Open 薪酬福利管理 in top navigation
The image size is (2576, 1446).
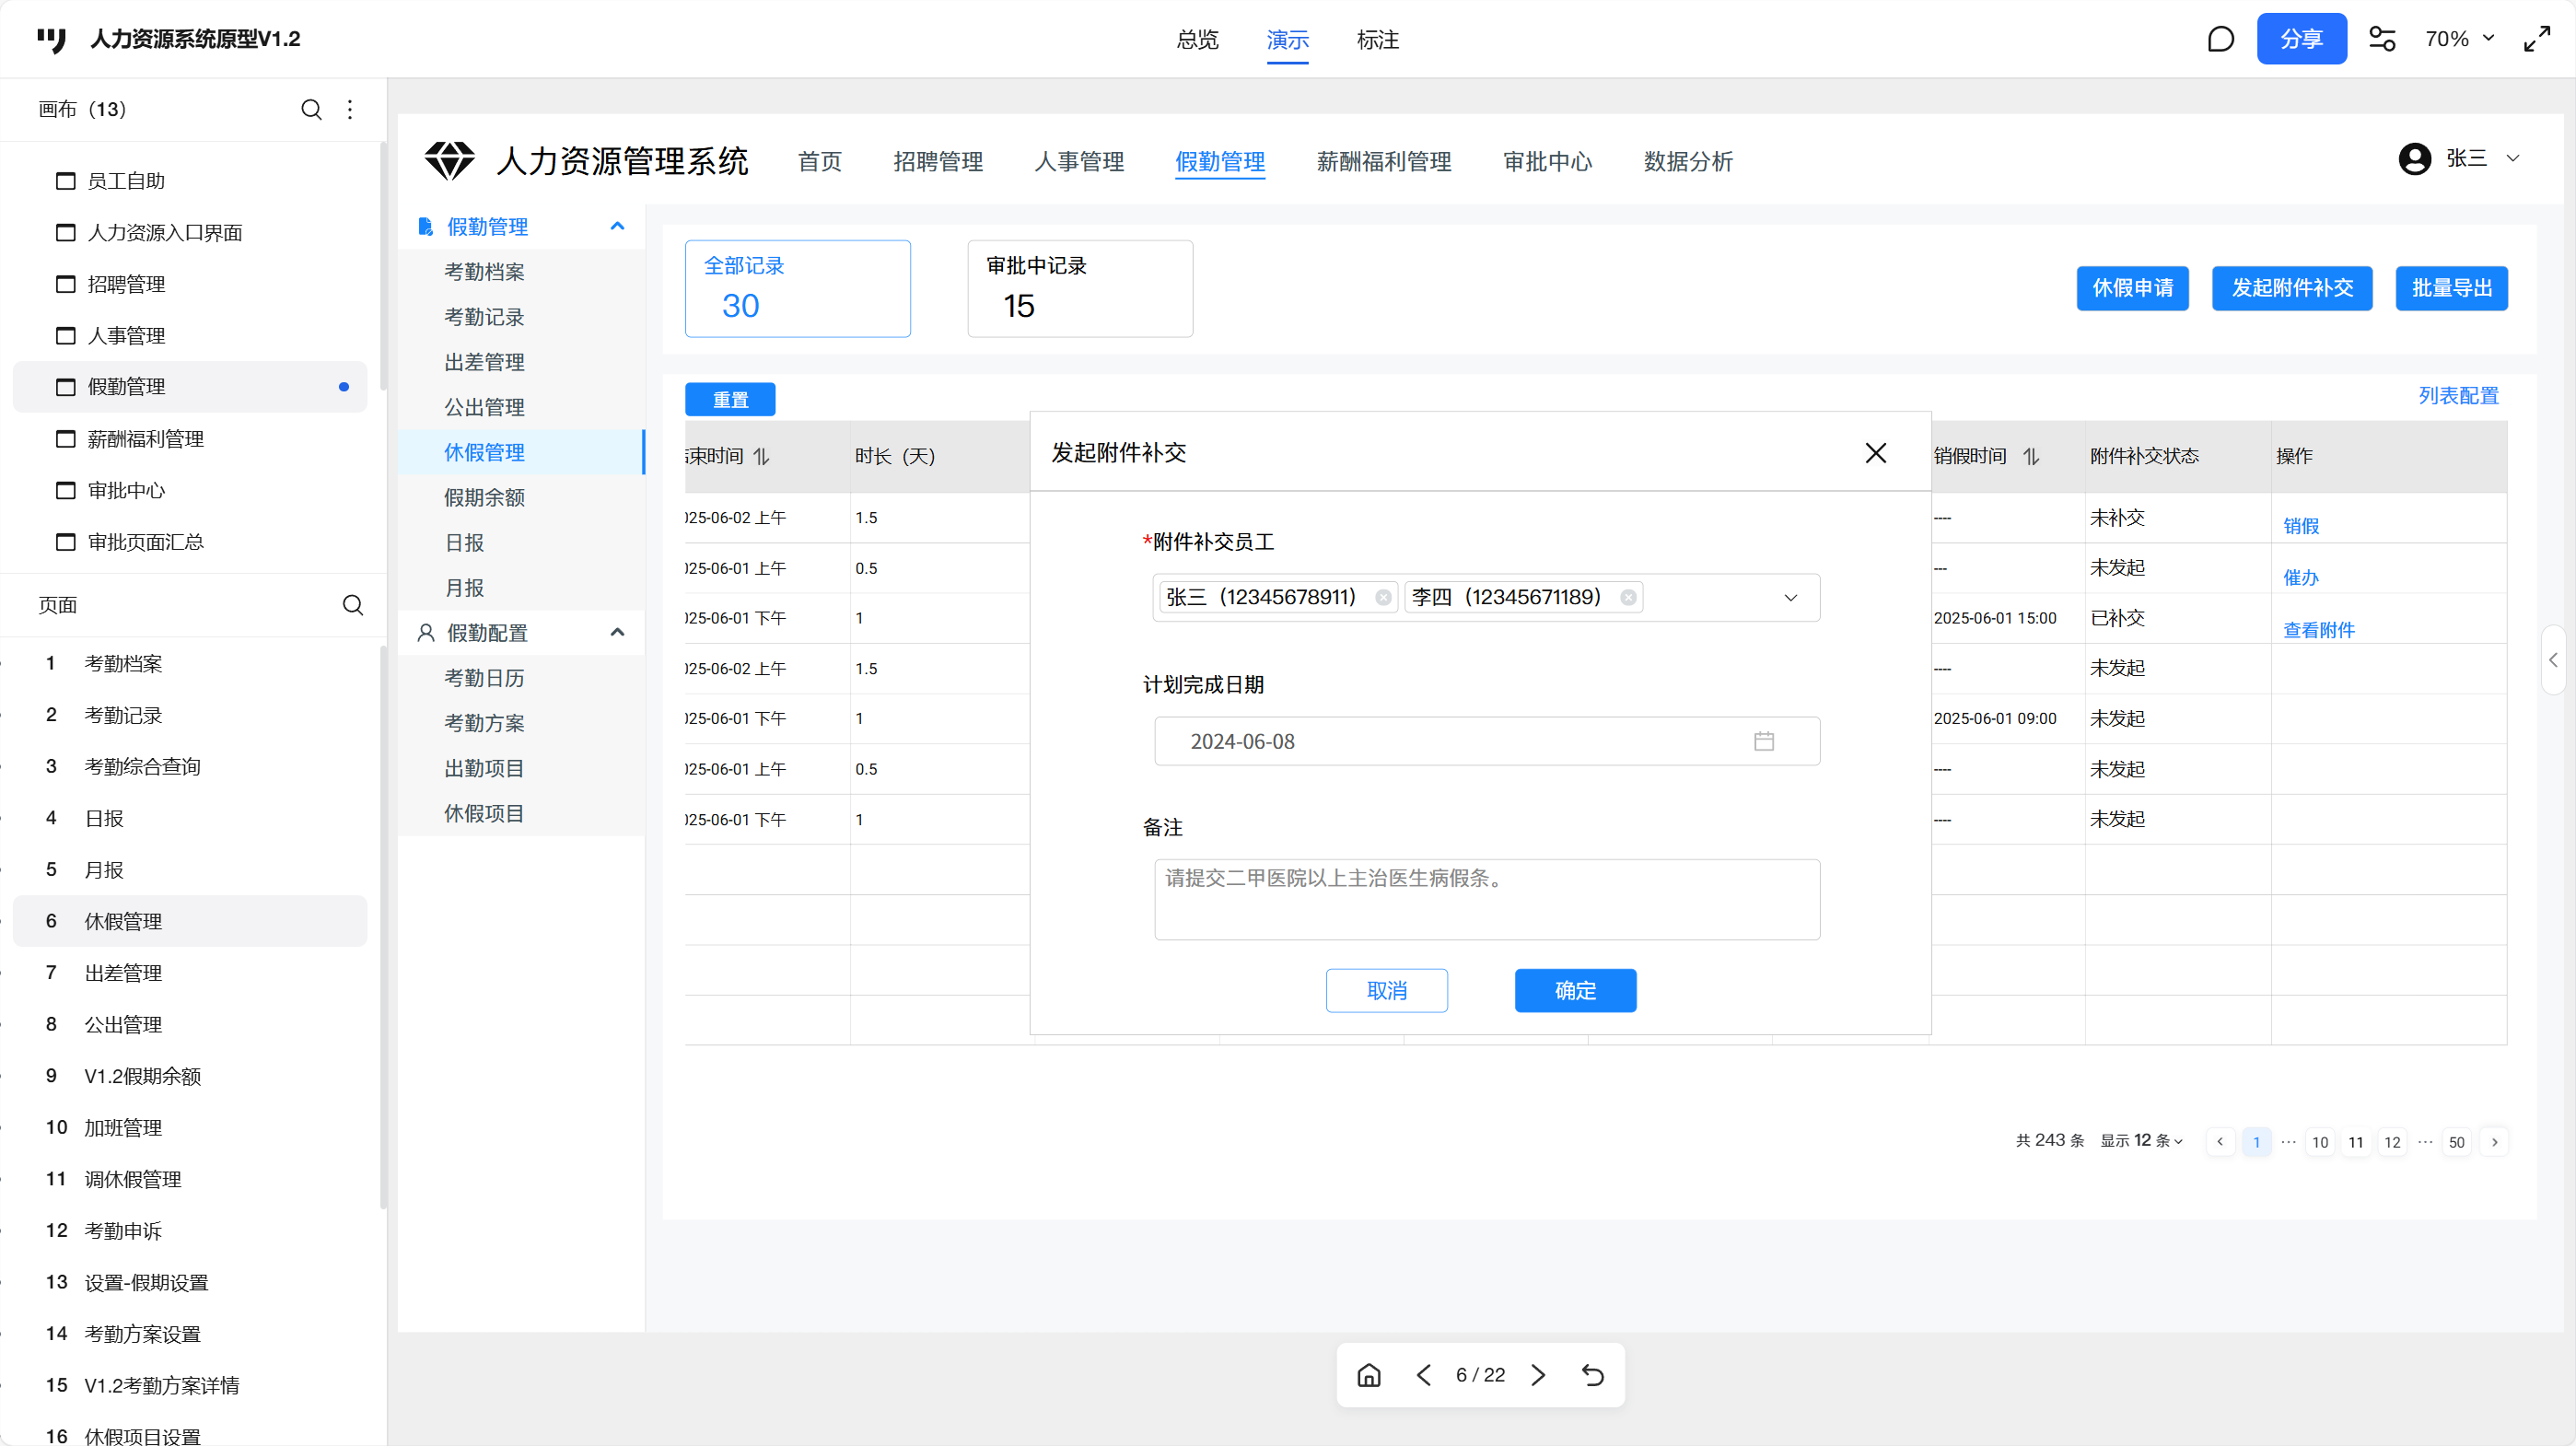coord(1383,161)
